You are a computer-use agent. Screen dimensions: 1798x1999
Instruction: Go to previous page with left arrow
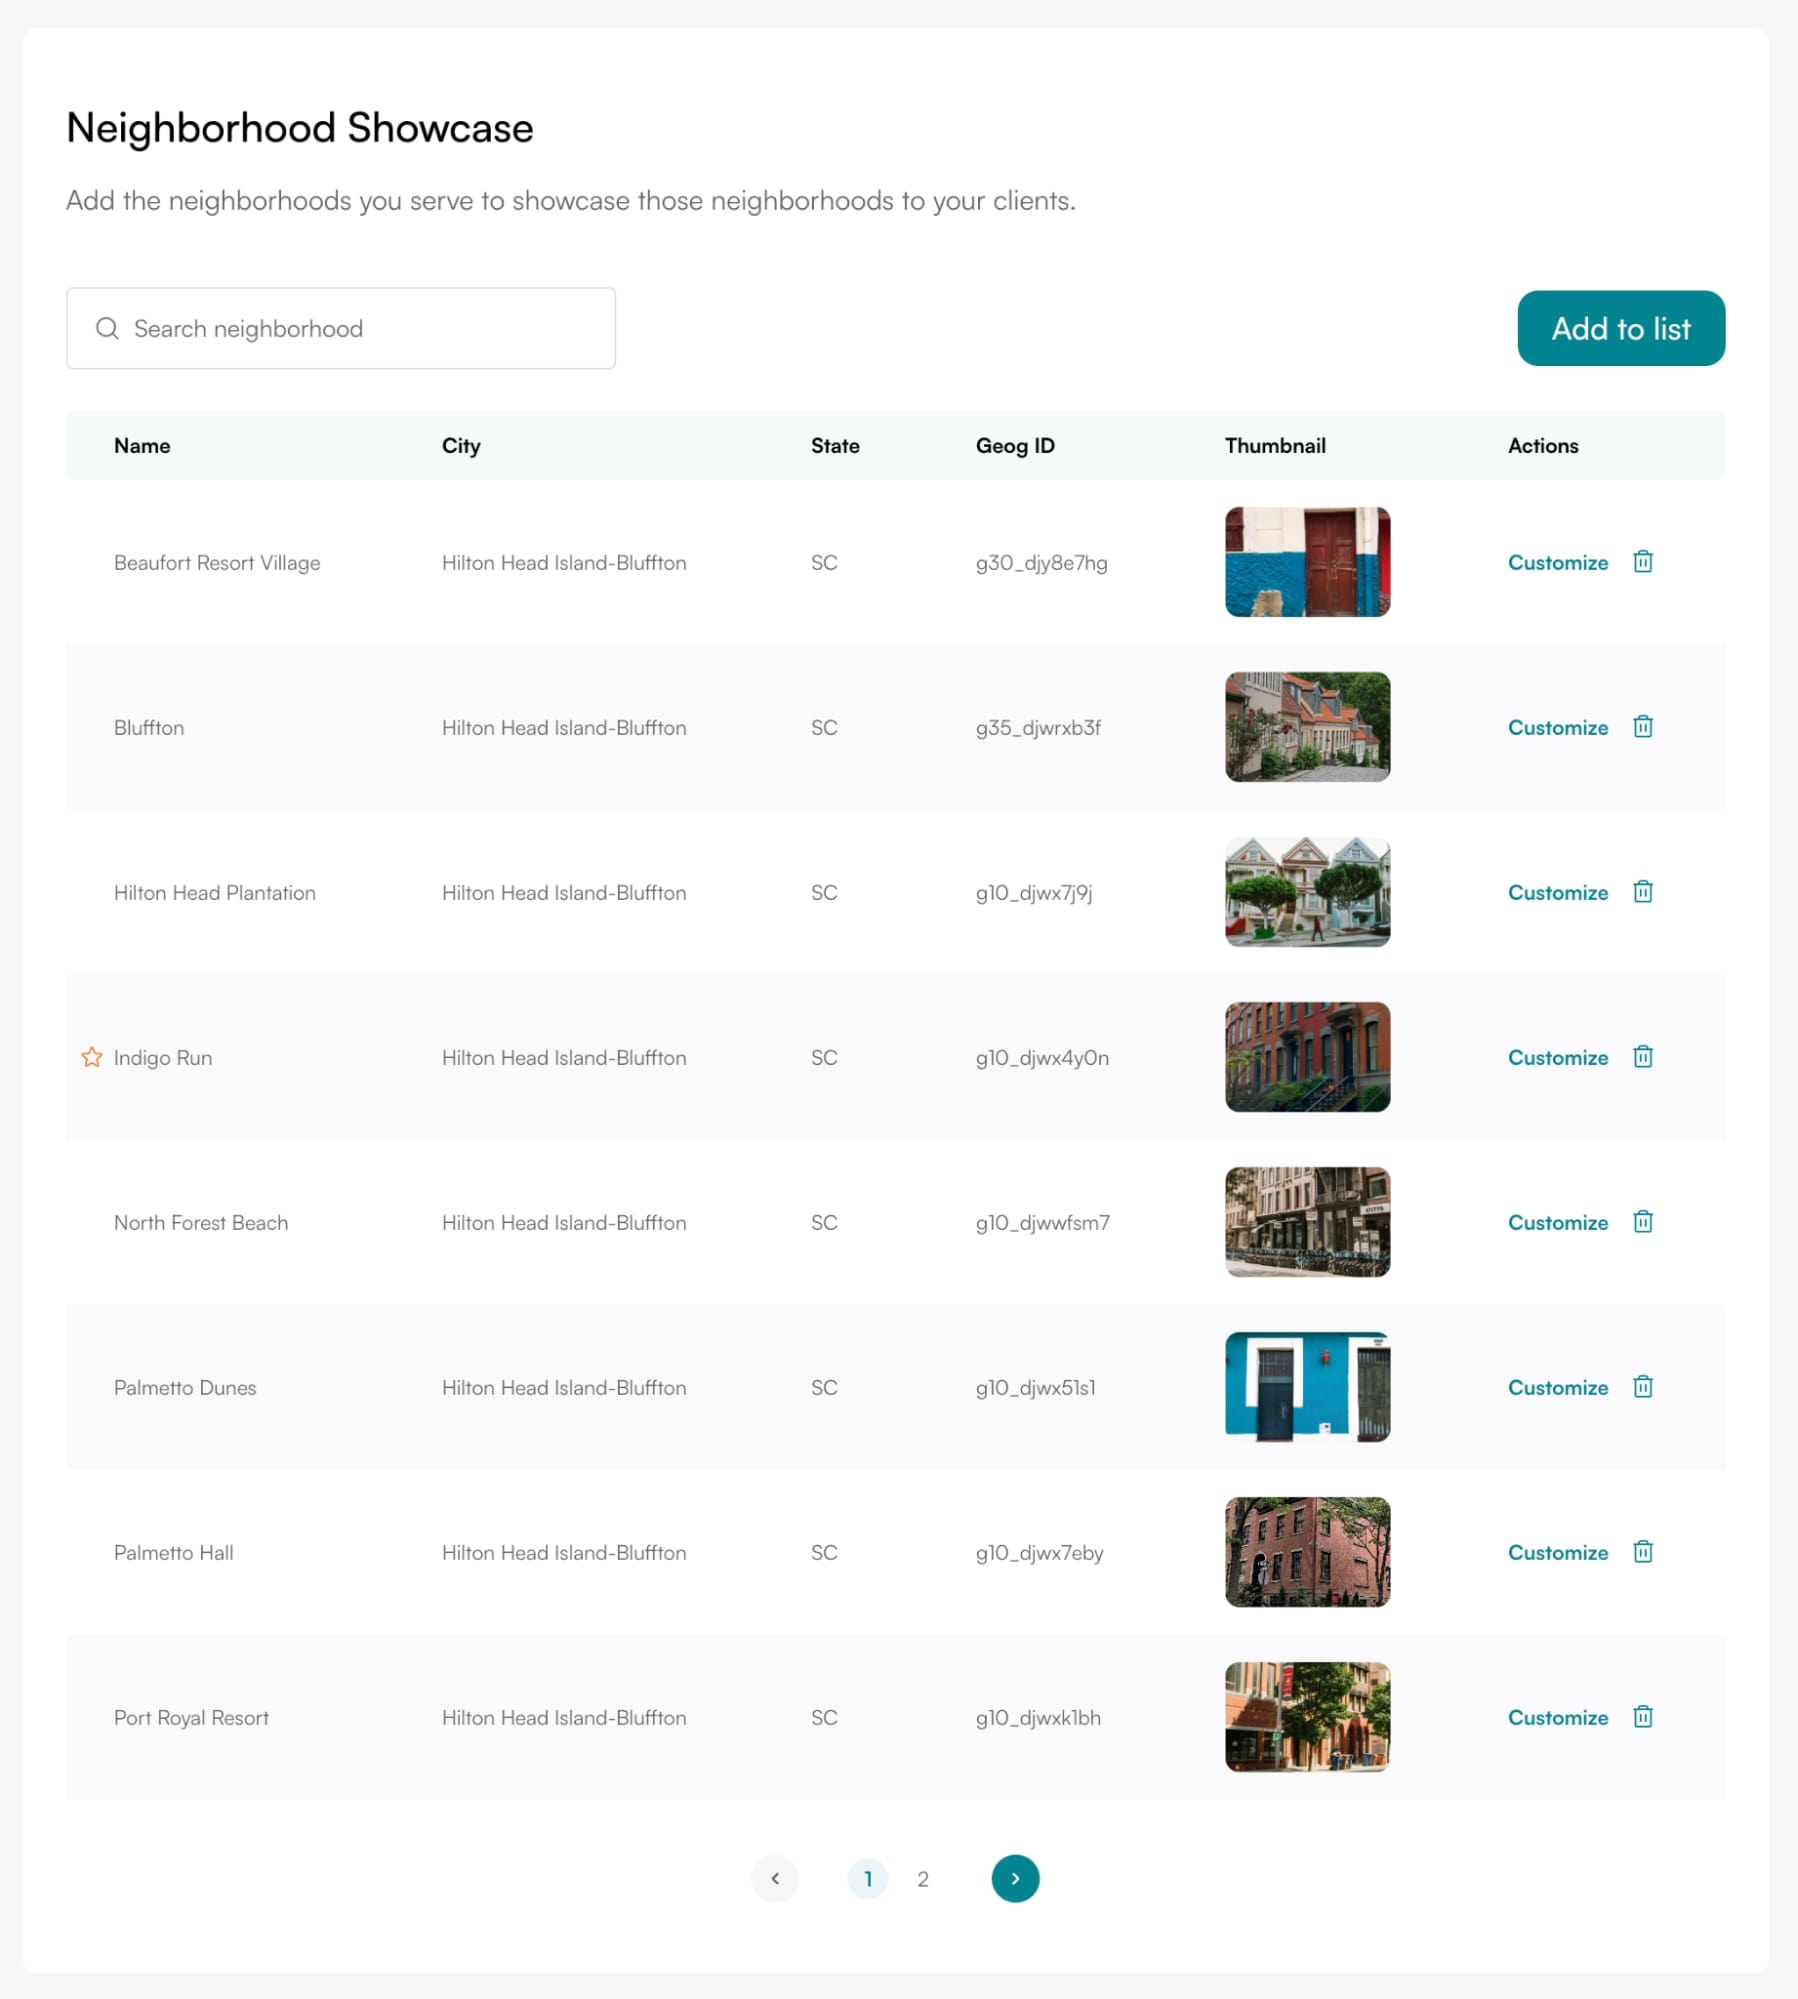pyautogui.click(x=775, y=1878)
